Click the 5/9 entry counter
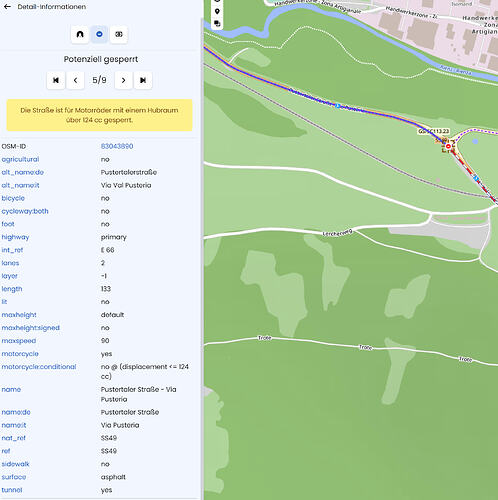Image resolution: width=498 pixels, height=500 pixels. click(x=99, y=80)
